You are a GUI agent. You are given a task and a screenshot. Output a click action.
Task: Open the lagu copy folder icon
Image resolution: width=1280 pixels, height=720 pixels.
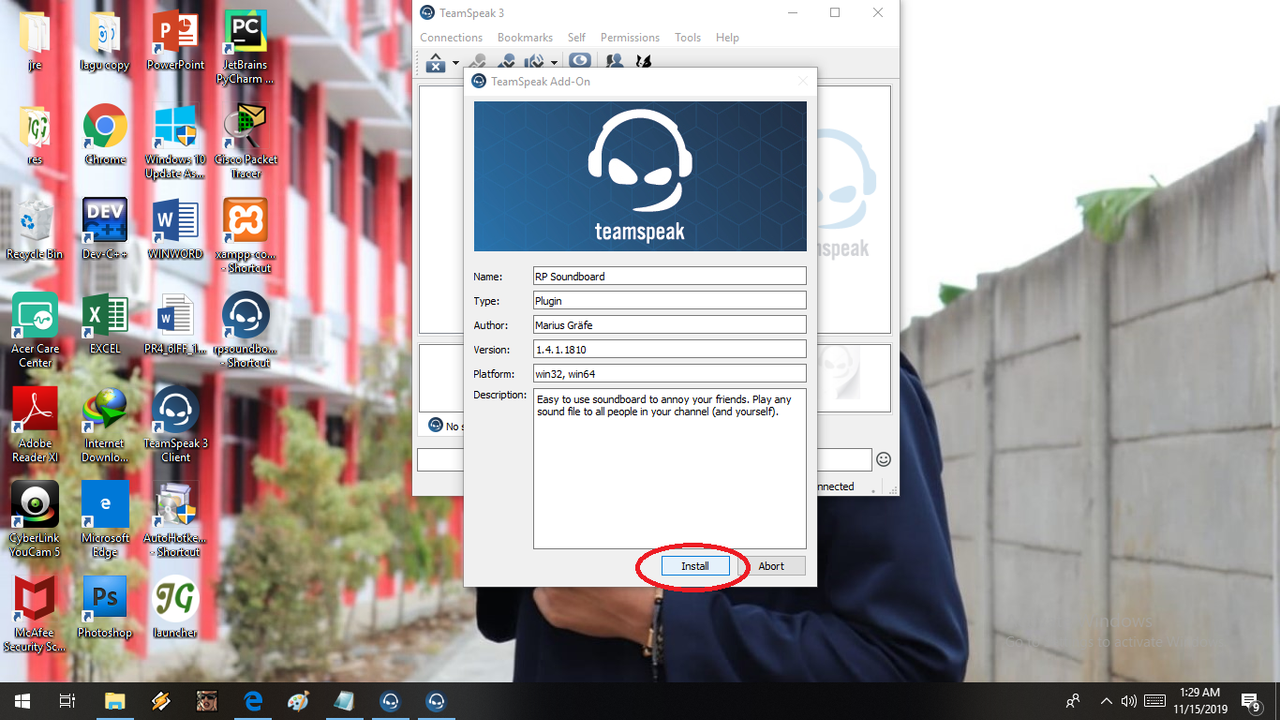click(105, 42)
